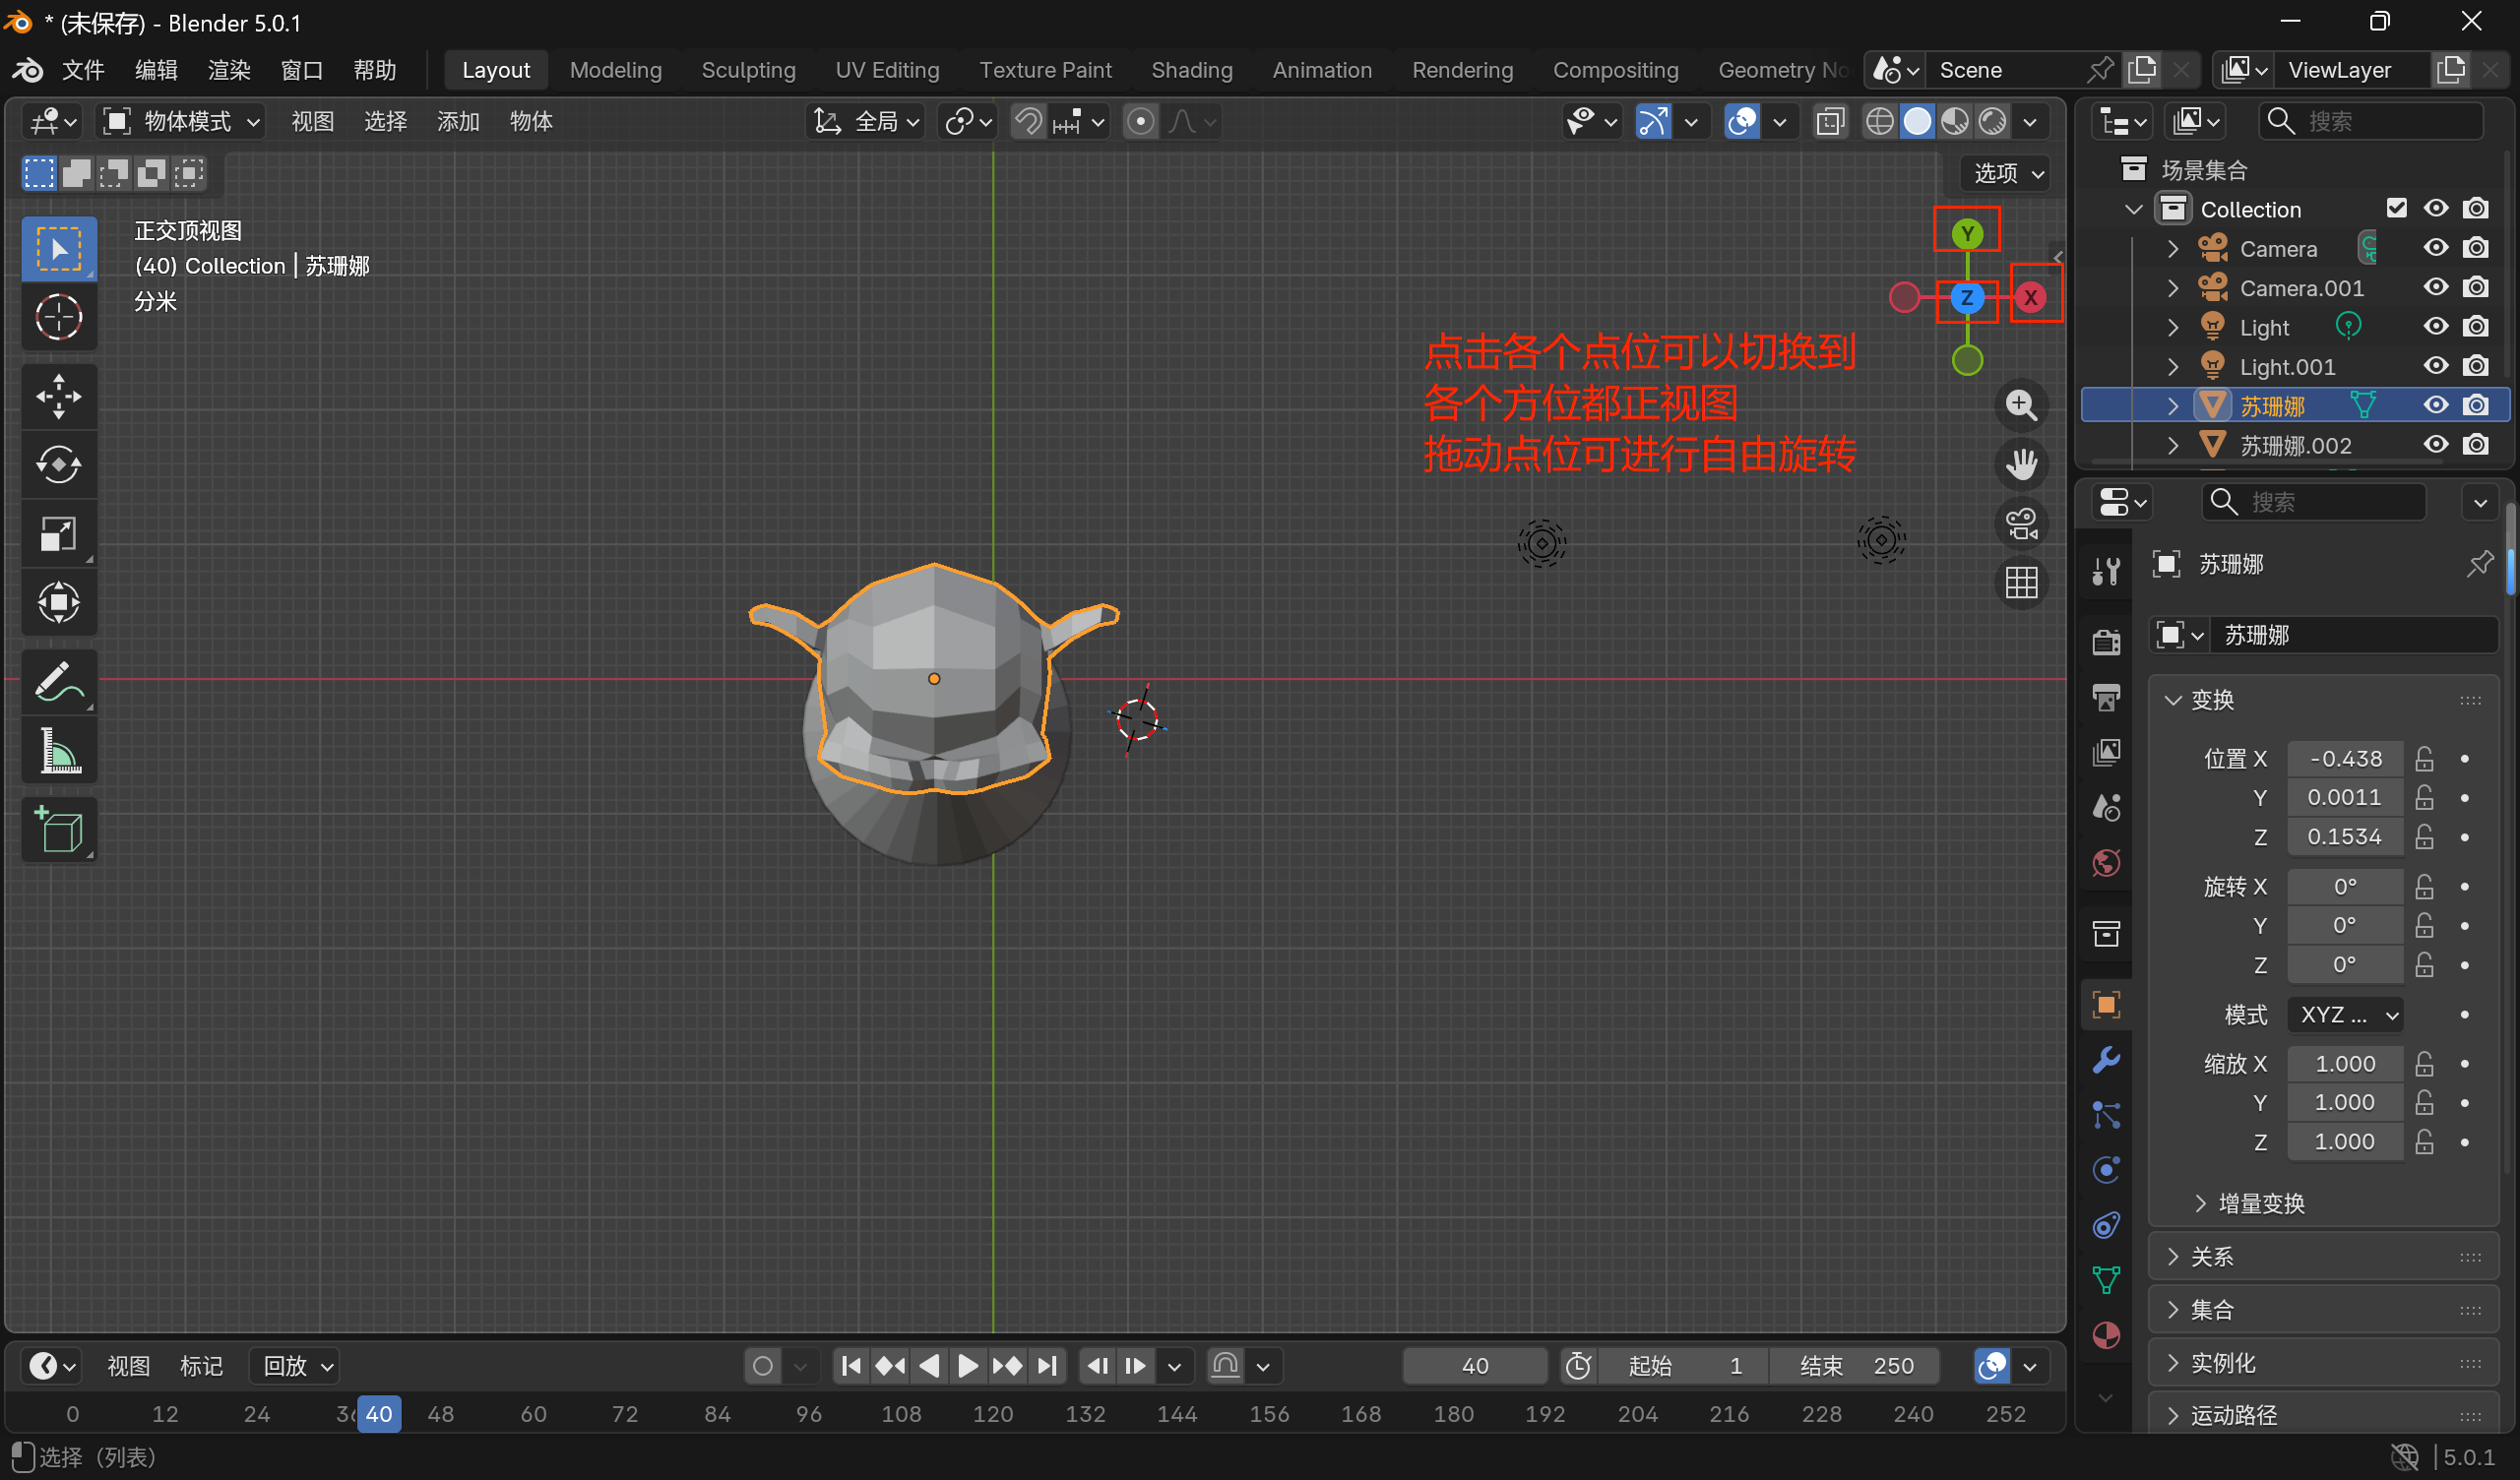Click the Add Cube tool
This screenshot has width=2520, height=1480.
click(58, 830)
